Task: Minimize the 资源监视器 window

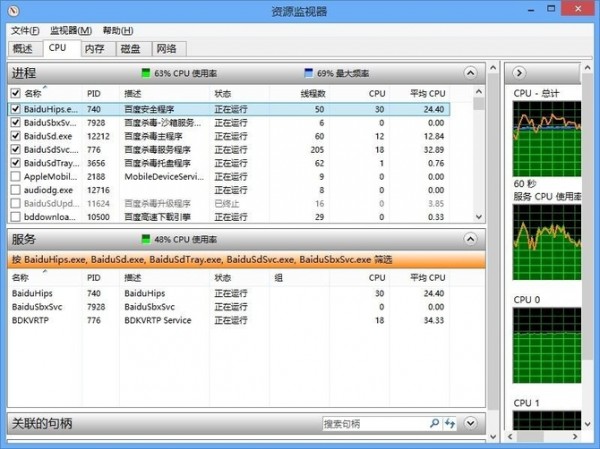Action: (x=531, y=10)
